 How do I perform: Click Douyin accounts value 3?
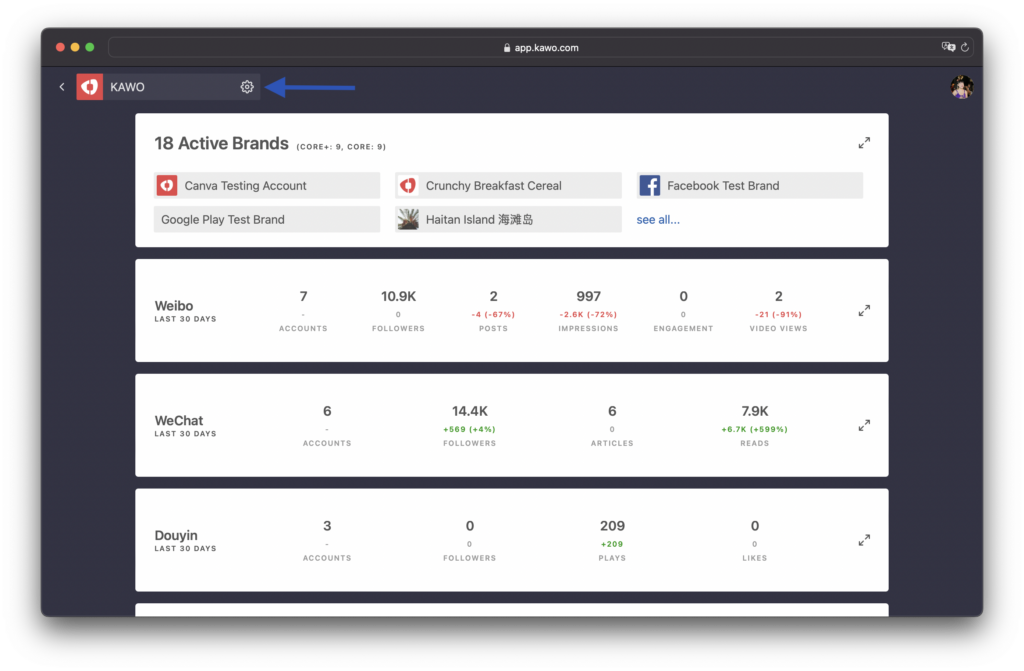327,526
